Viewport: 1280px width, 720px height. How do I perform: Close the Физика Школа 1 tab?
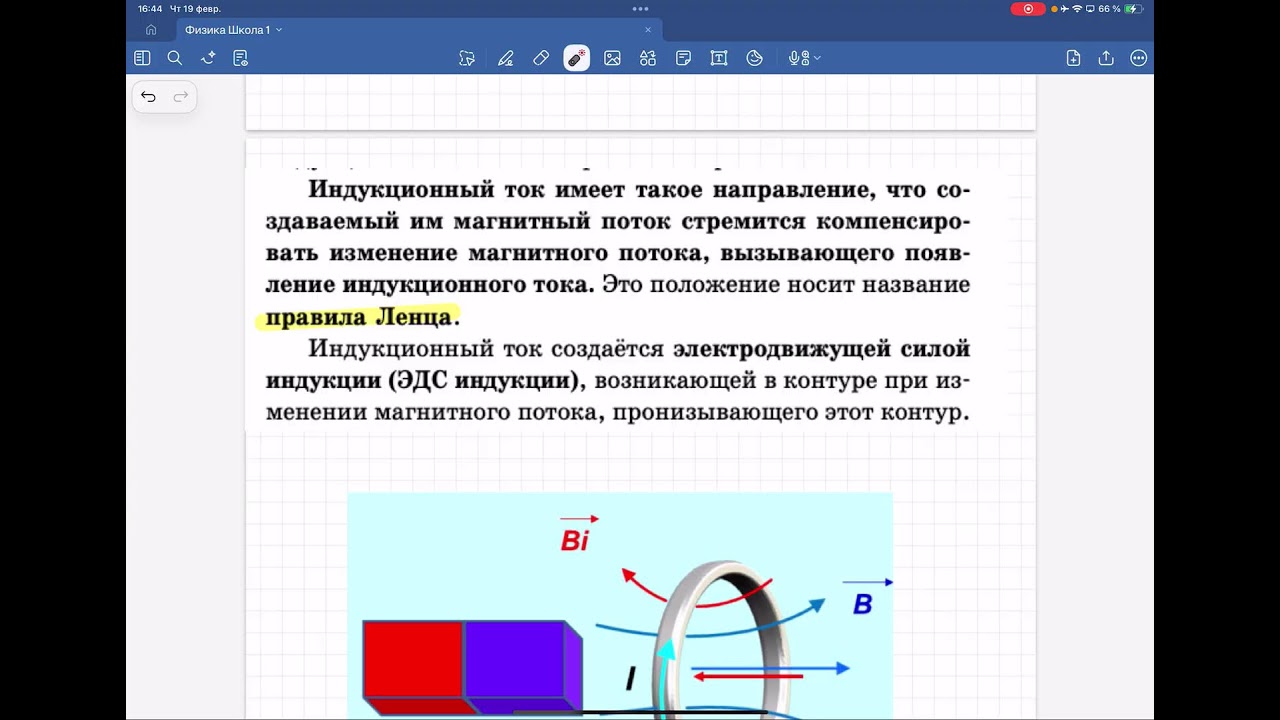tap(648, 30)
